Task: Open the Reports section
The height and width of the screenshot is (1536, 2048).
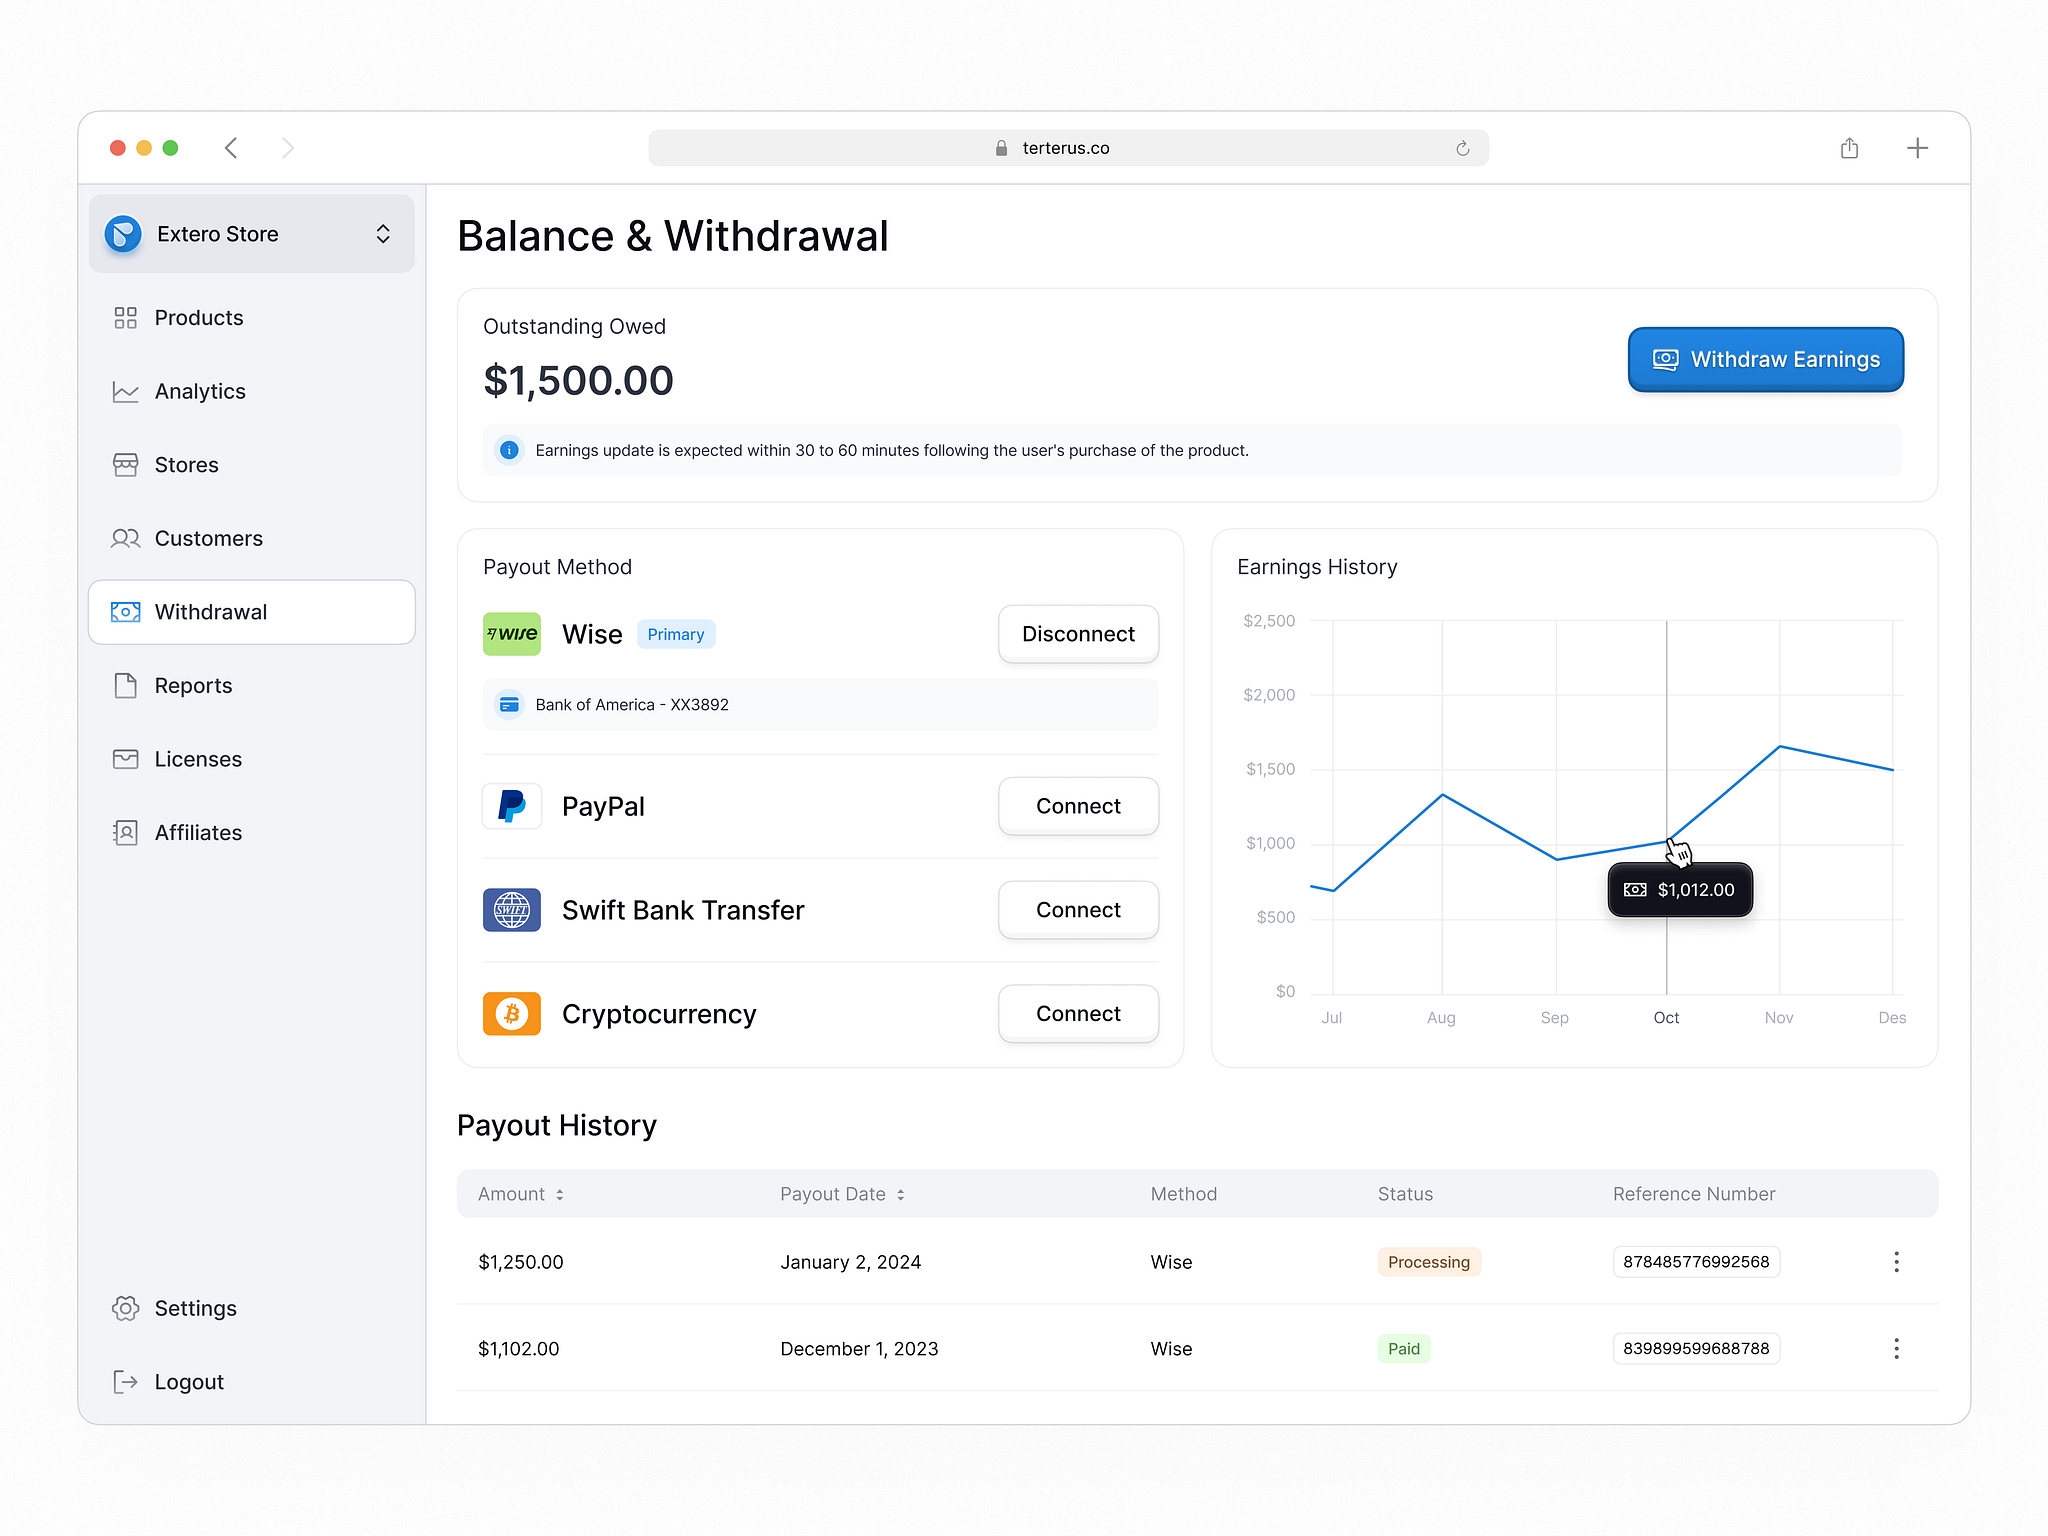Action: [x=193, y=685]
